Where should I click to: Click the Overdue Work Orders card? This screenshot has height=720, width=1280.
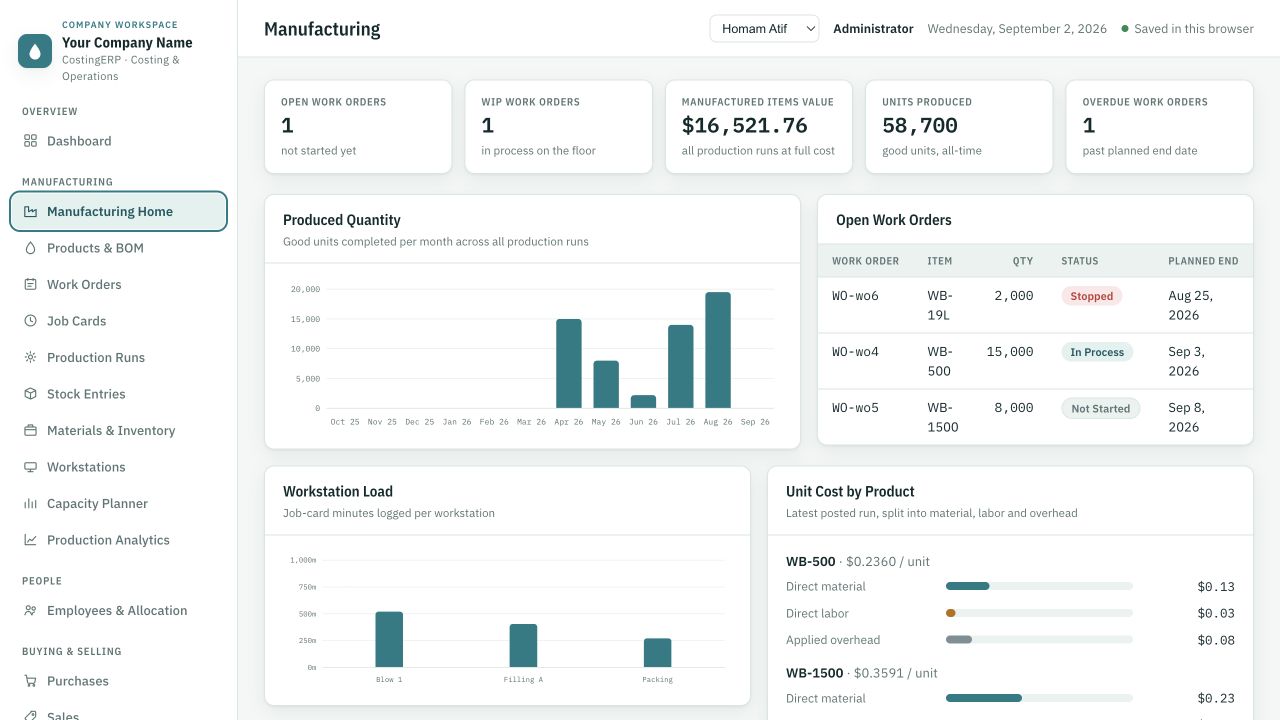[1159, 127]
